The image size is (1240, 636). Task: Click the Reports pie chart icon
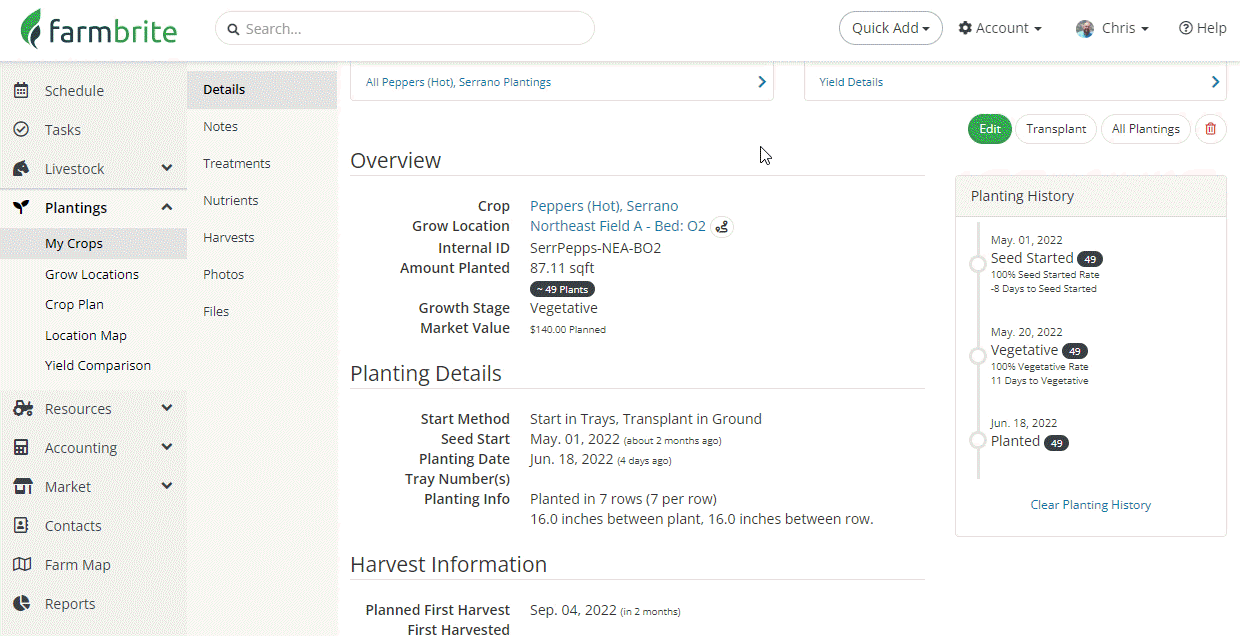pos(21,604)
